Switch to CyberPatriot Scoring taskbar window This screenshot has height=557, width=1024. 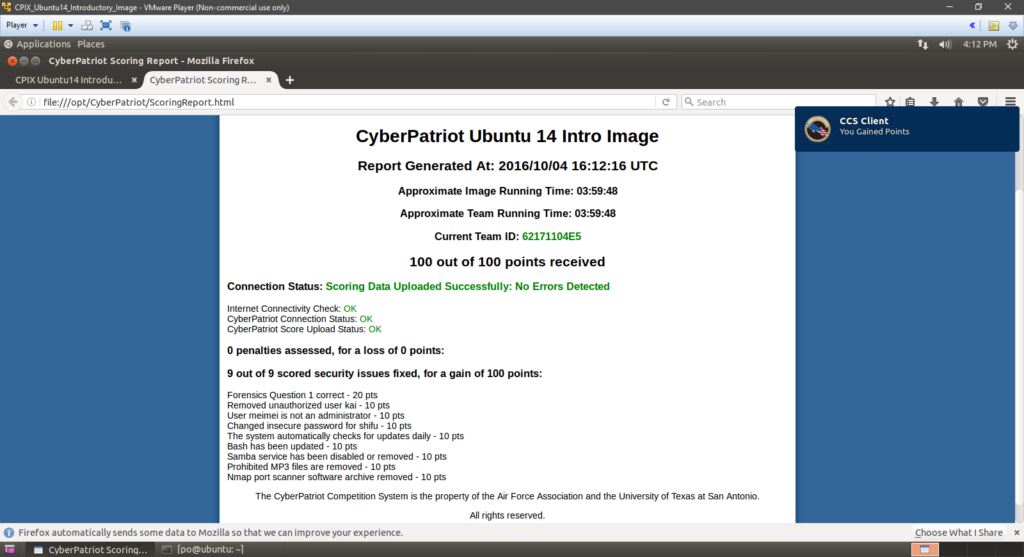click(x=91, y=550)
